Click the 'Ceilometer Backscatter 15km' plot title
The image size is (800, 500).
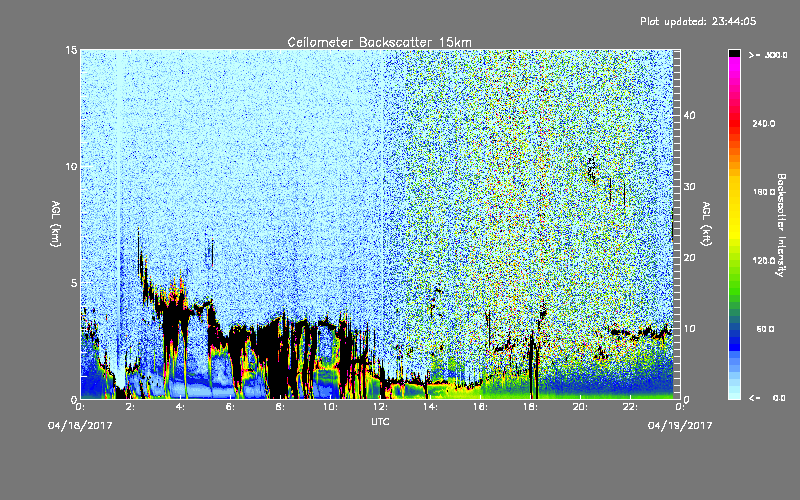379,42
